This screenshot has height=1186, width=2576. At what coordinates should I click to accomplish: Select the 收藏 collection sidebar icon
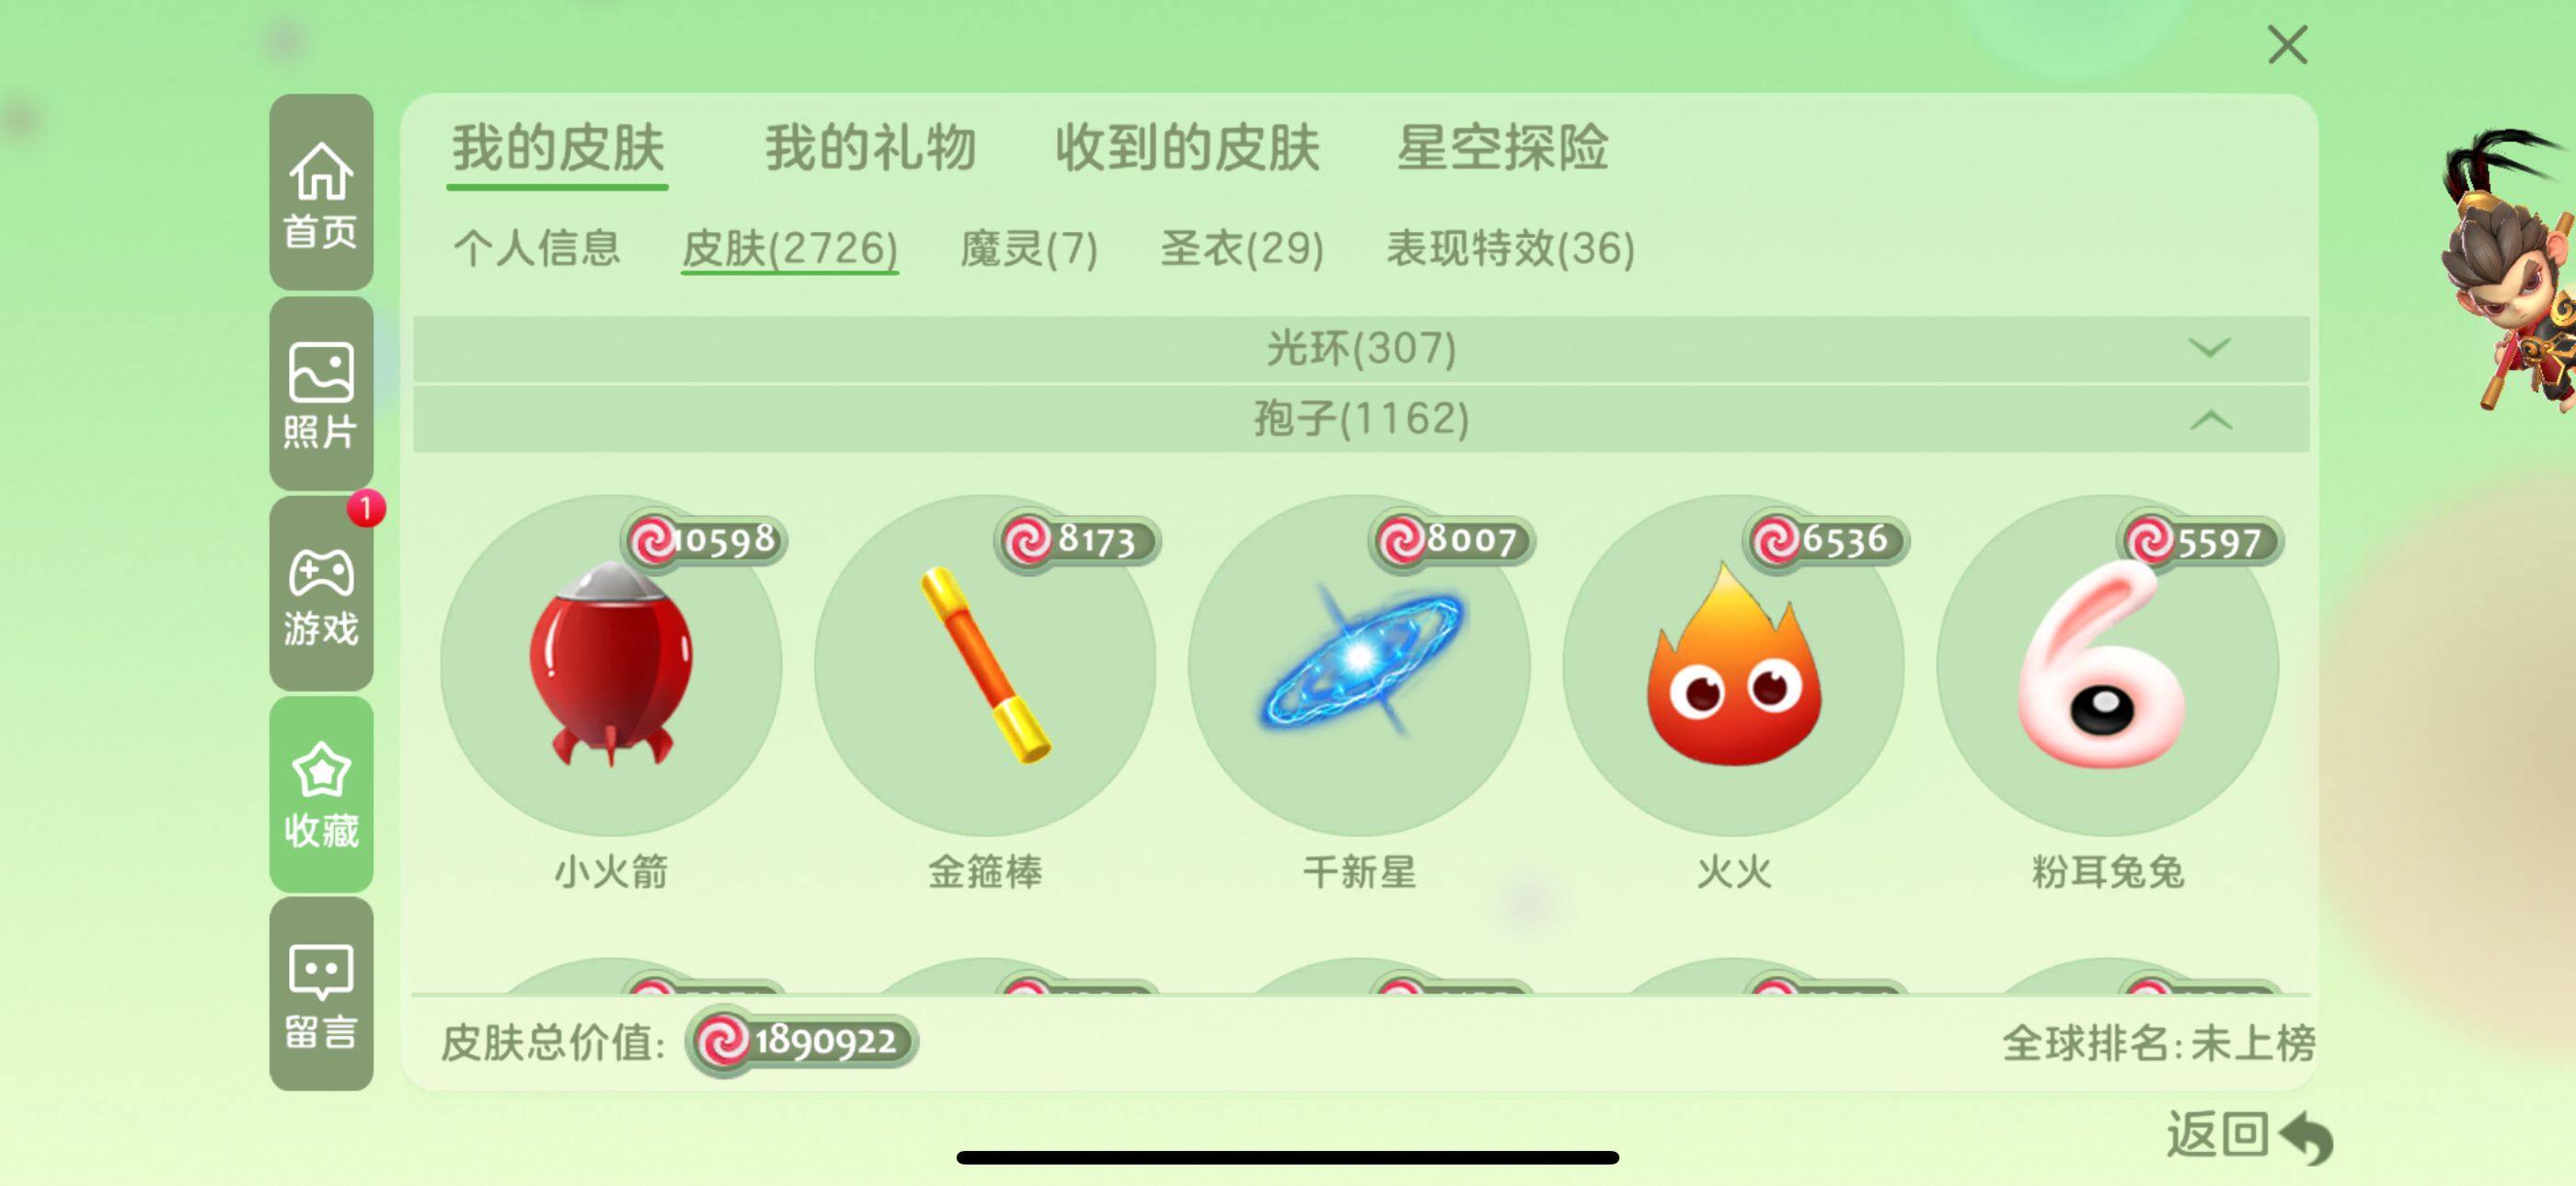321,794
